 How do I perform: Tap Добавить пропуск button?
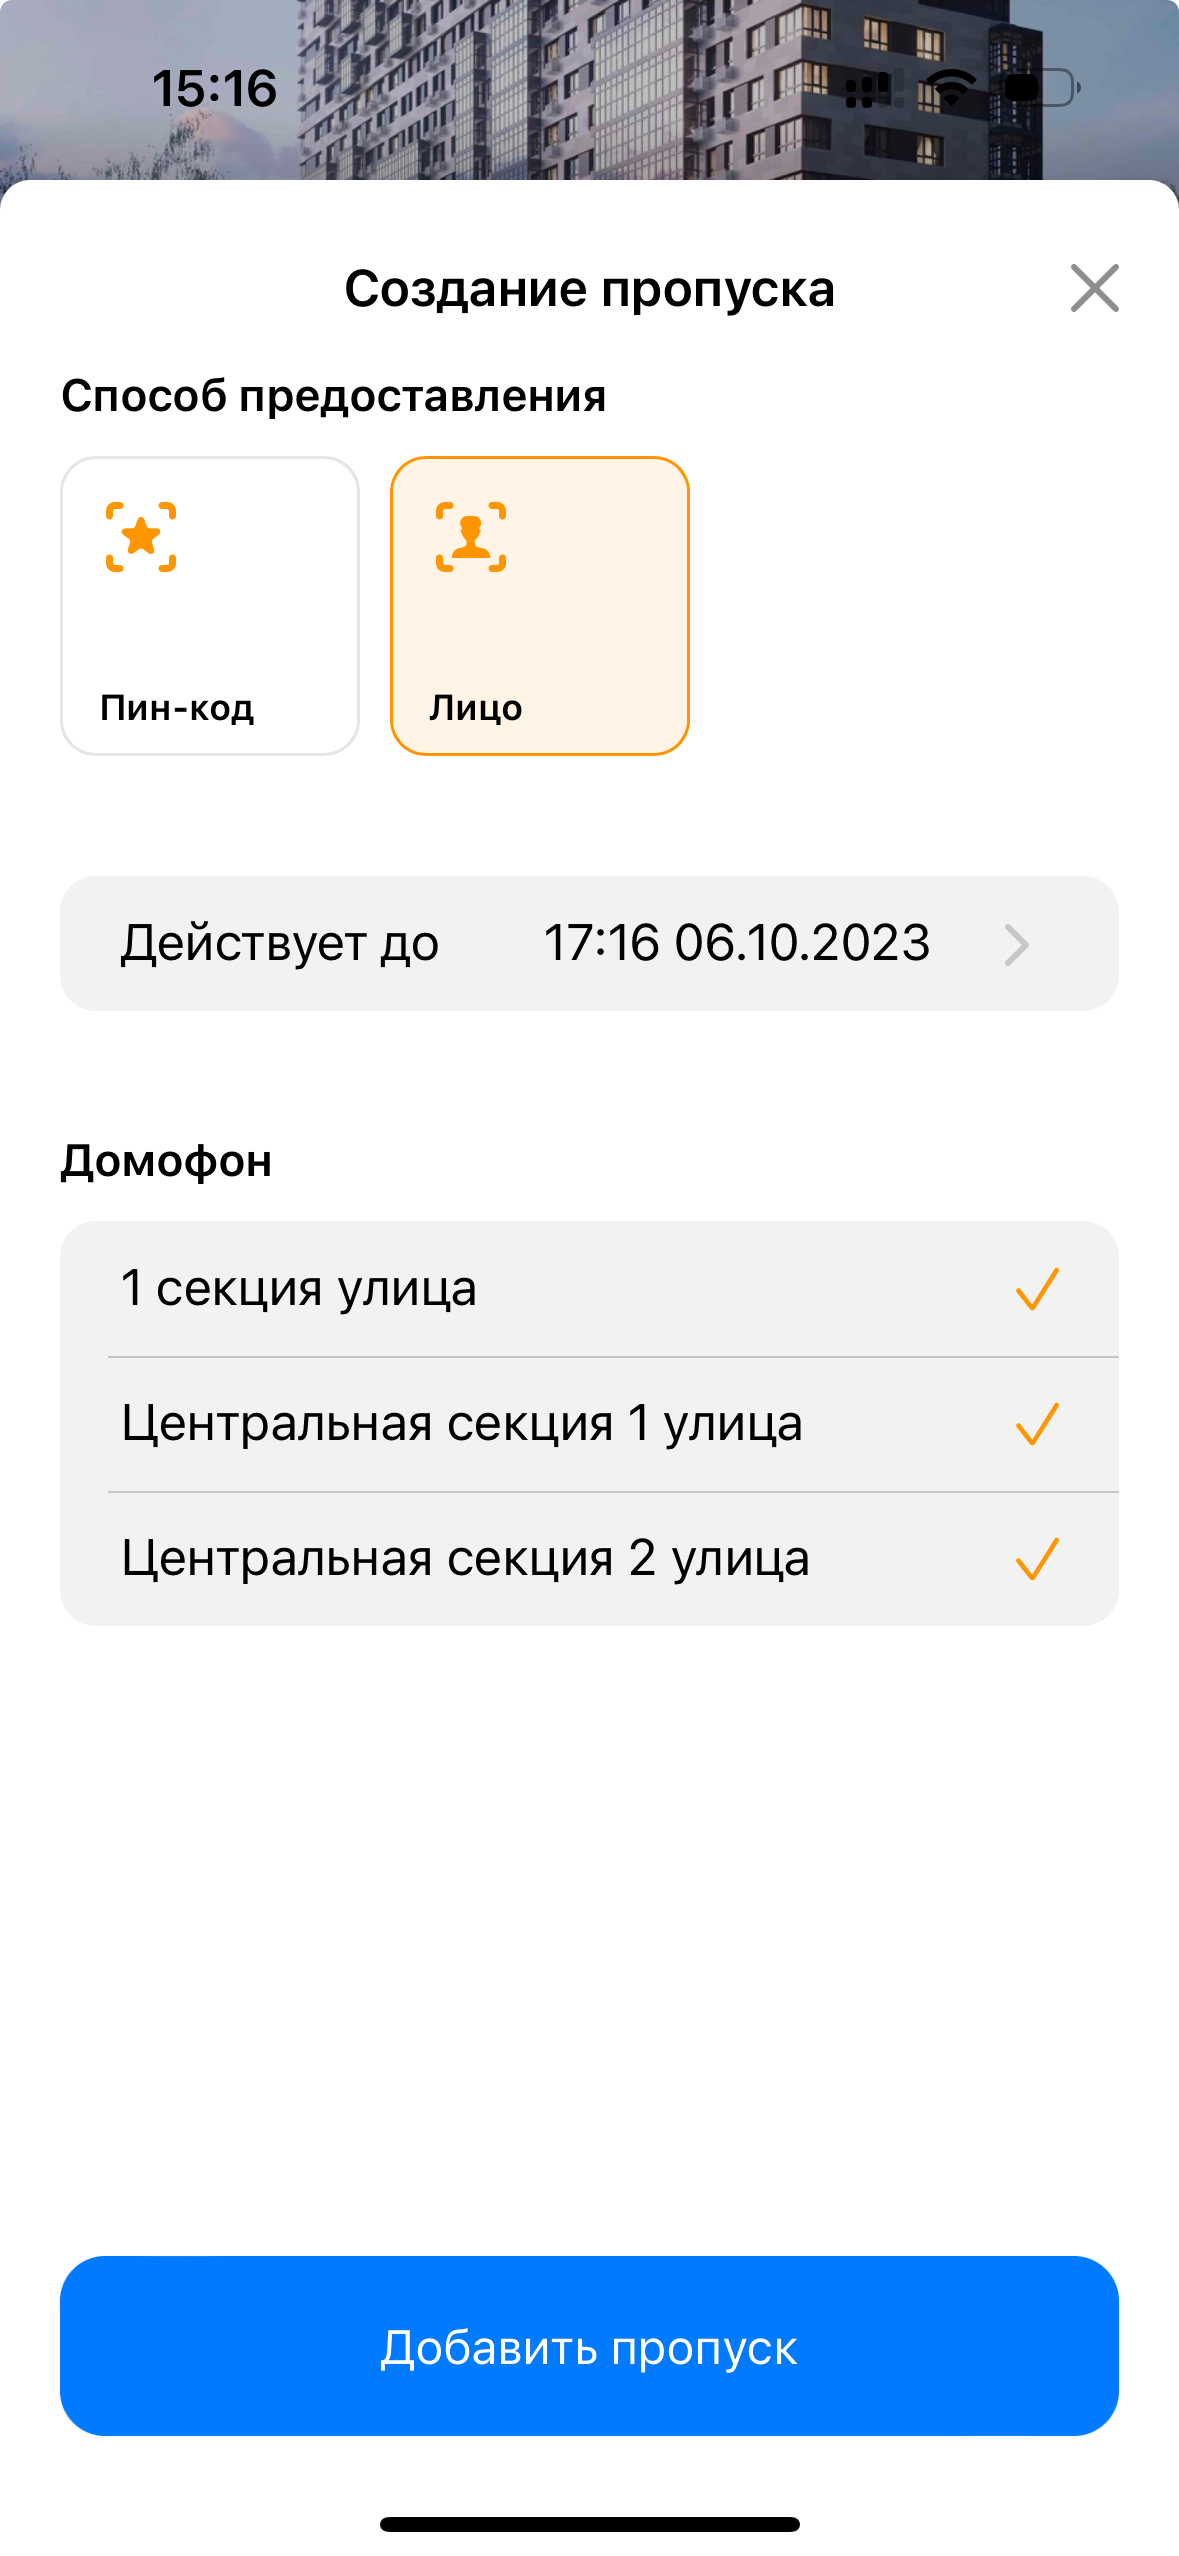tap(589, 2345)
